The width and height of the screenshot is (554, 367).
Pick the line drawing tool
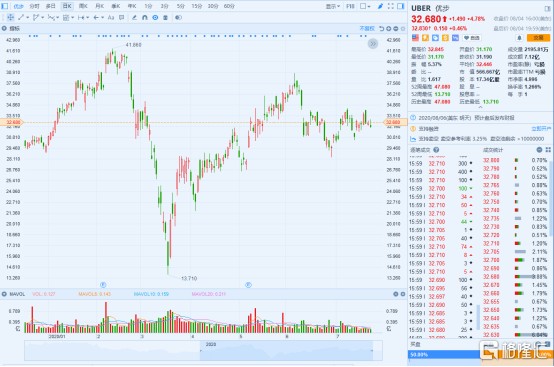point(21,17)
